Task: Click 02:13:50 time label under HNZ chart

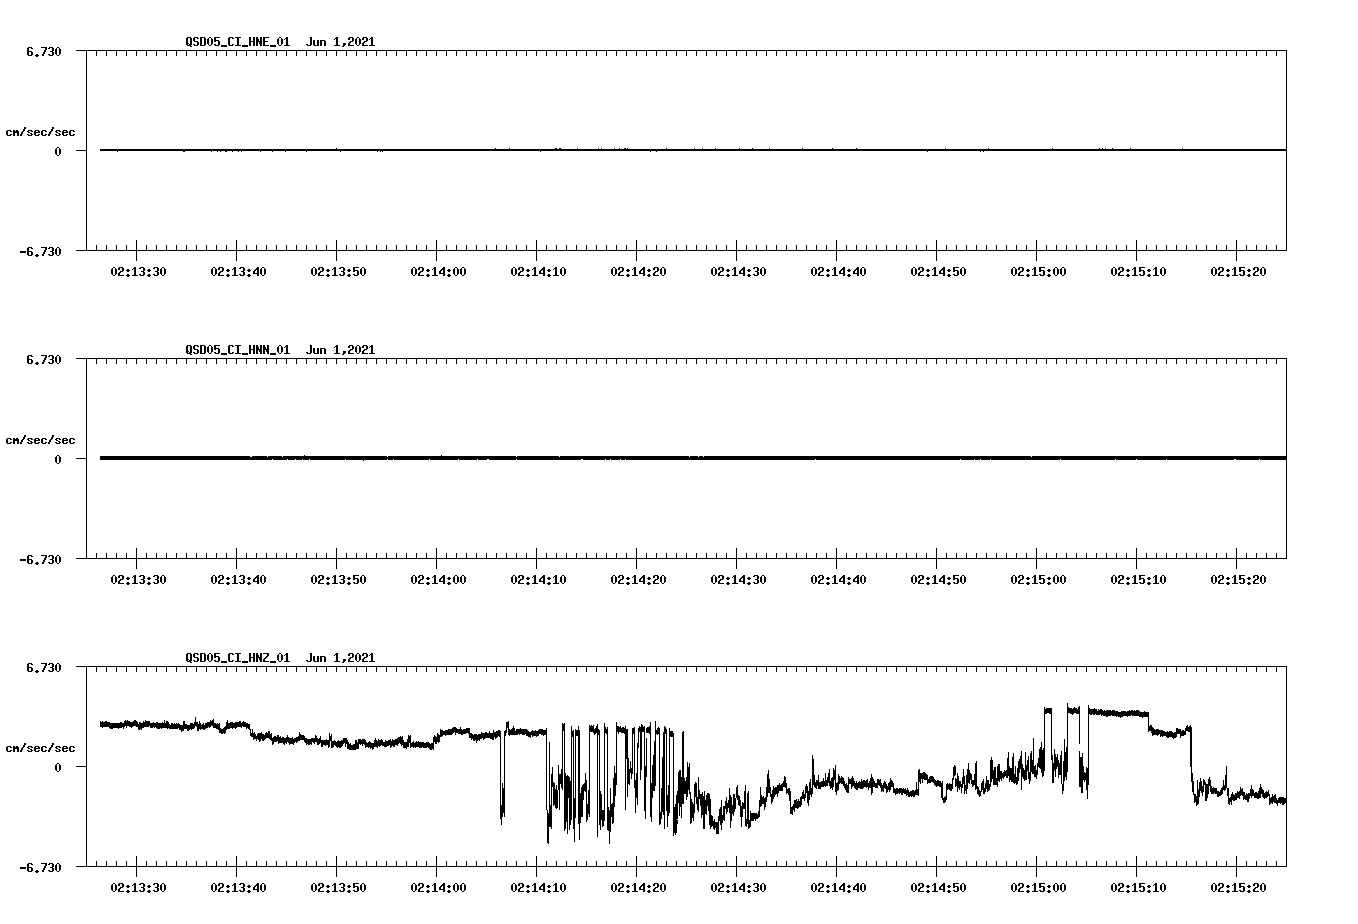Action: point(338,888)
